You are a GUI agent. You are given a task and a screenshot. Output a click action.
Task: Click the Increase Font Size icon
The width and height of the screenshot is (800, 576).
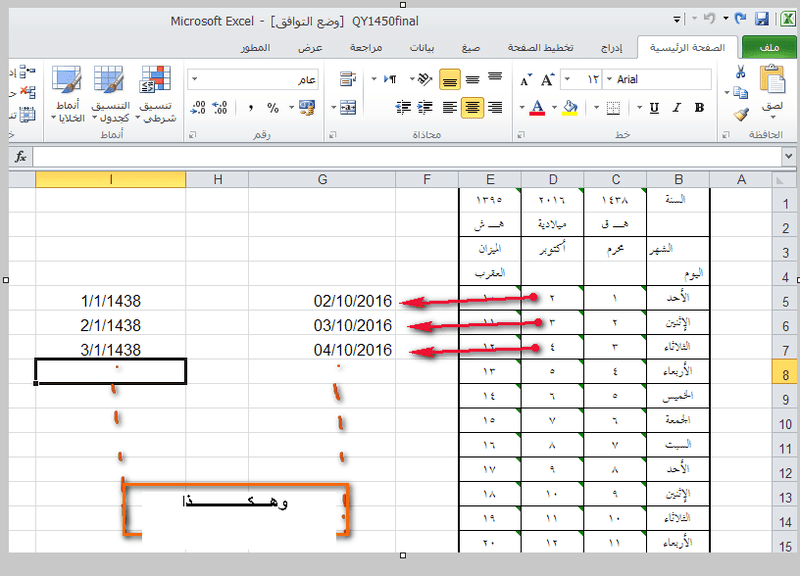(547, 79)
